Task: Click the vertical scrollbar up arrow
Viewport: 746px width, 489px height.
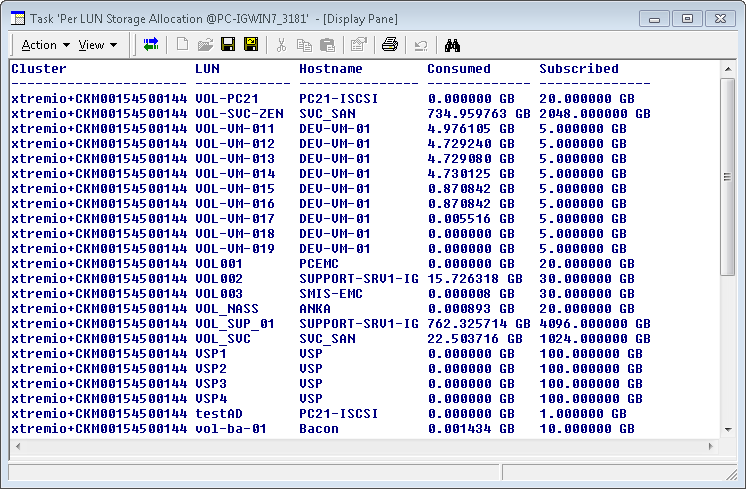Action: click(728, 68)
